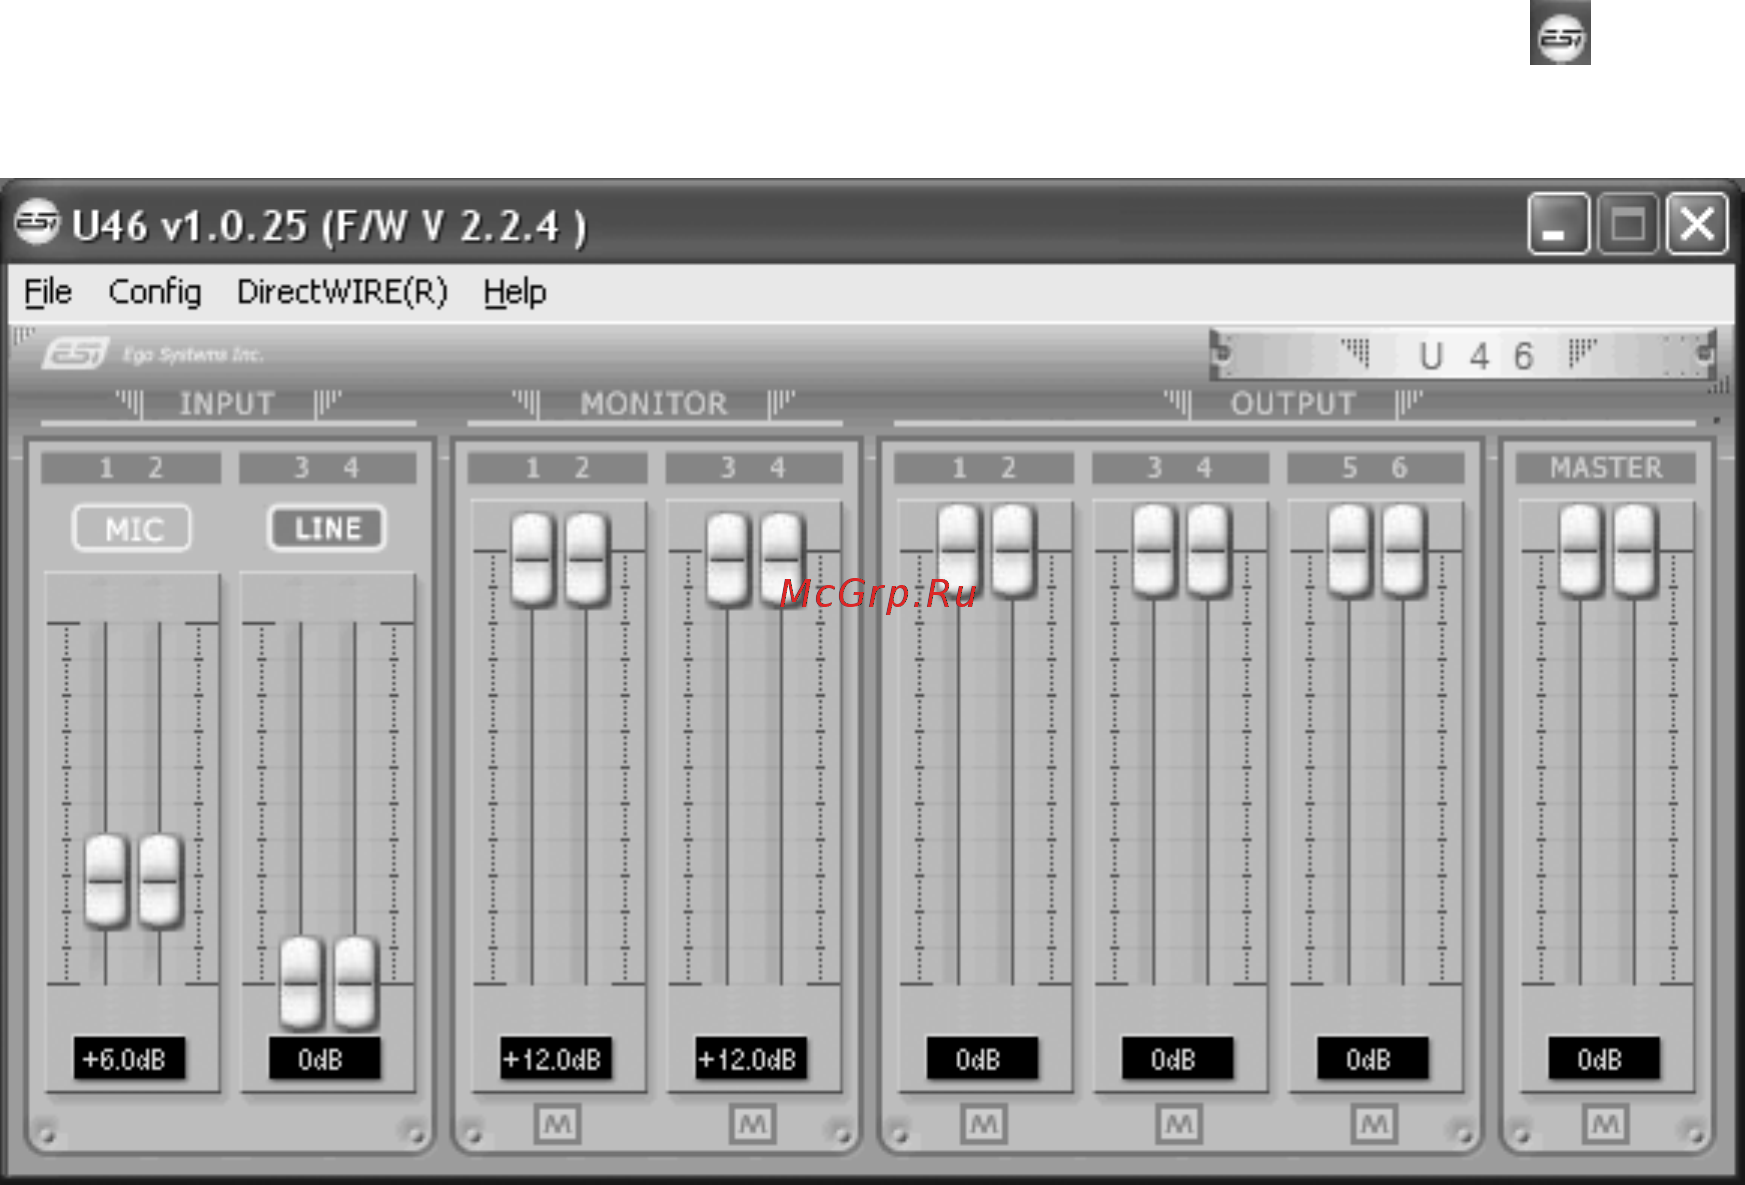The width and height of the screenshot is (1745, 1185).
Task: Mute monitor channel 3 4
Action: 752,1124
